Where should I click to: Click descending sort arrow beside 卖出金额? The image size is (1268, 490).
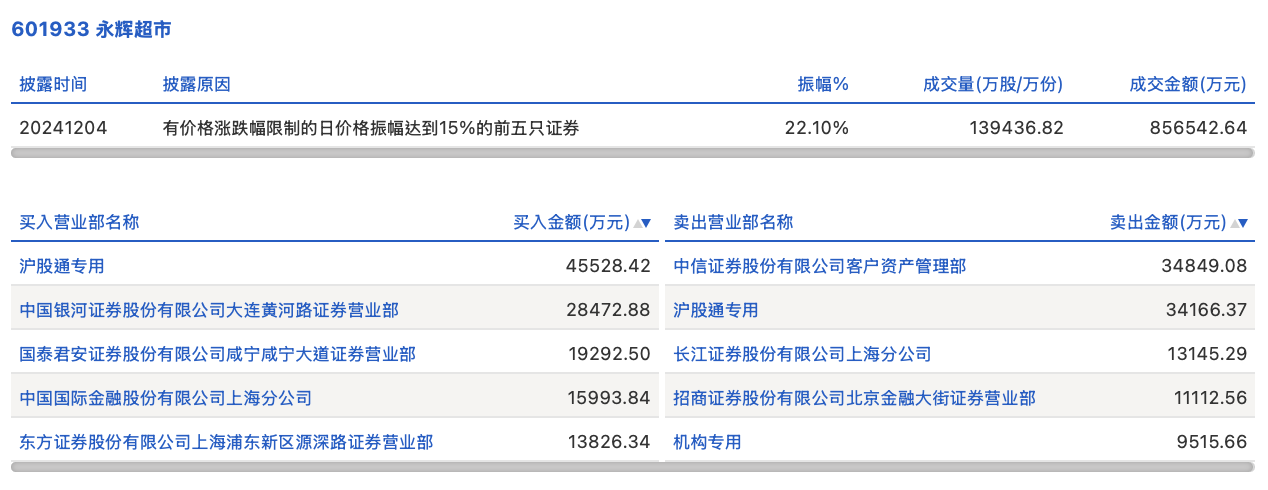[1243, 223]
